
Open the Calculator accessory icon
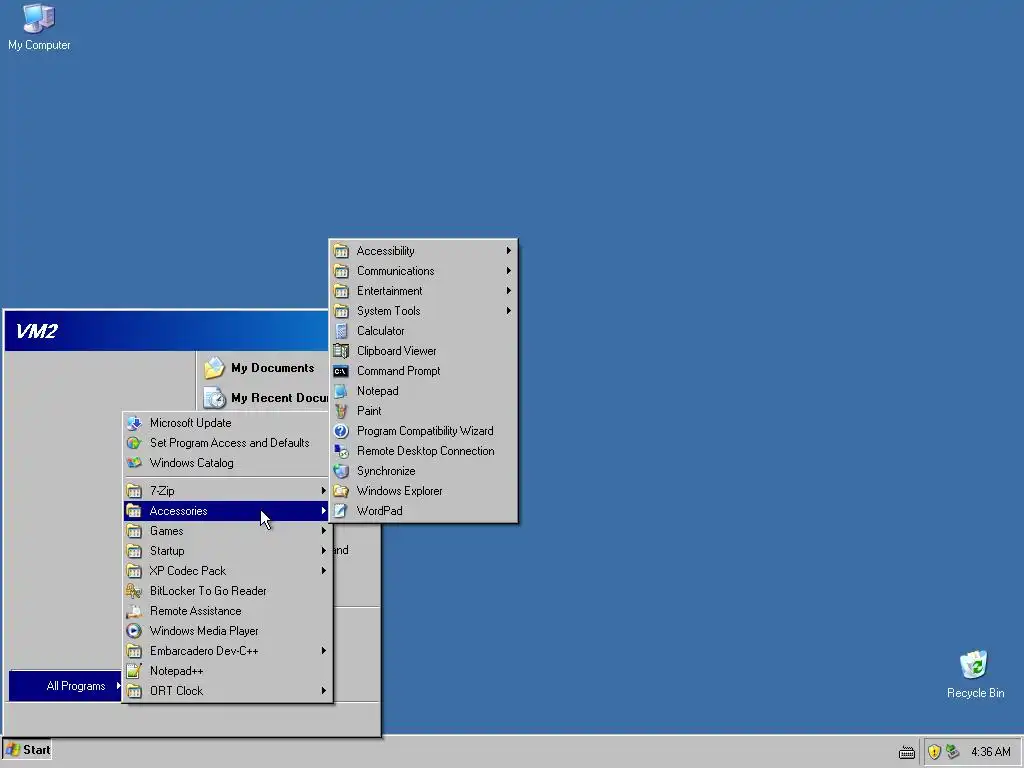pos(341,331)
